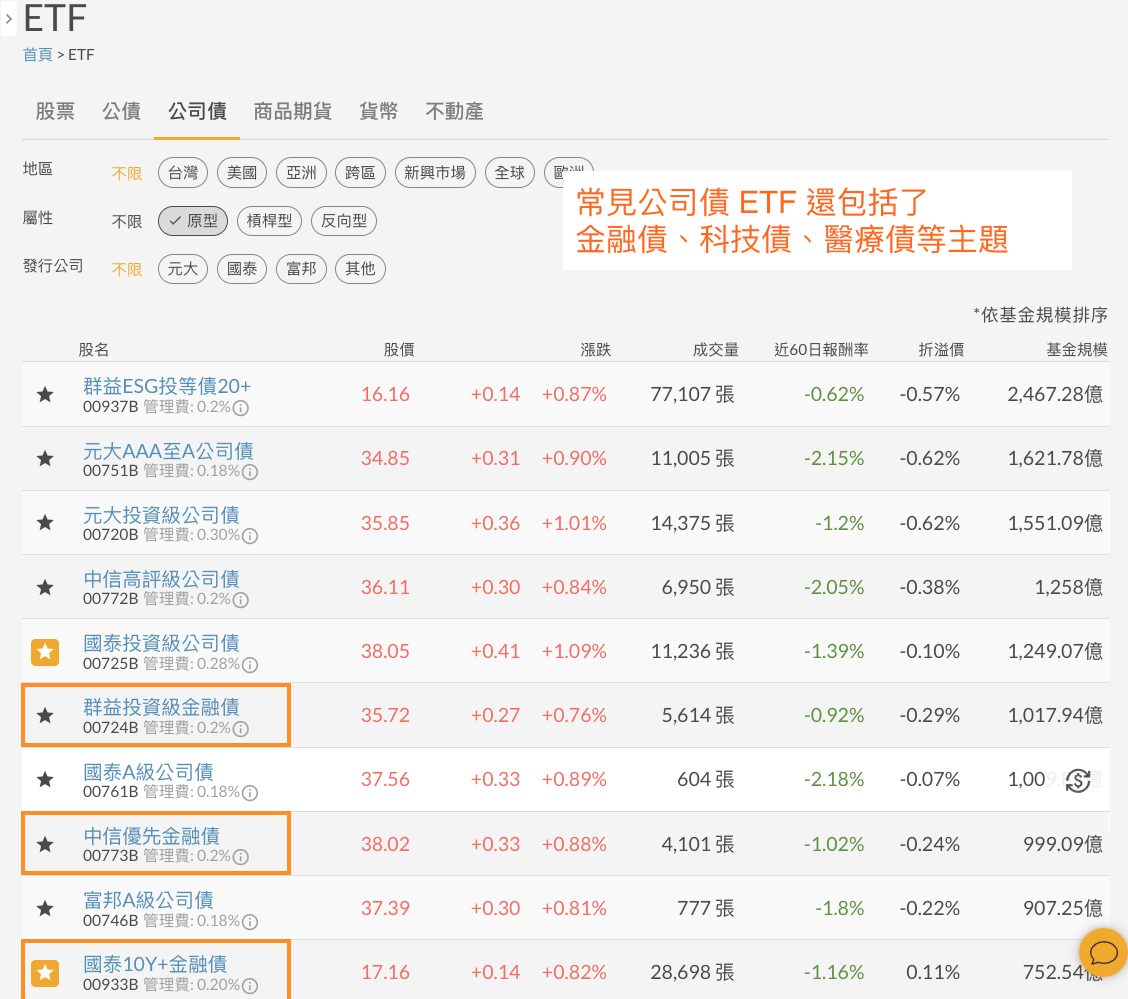Star 群益ESG投等債20+ as favorite

(x=45, y=395)
